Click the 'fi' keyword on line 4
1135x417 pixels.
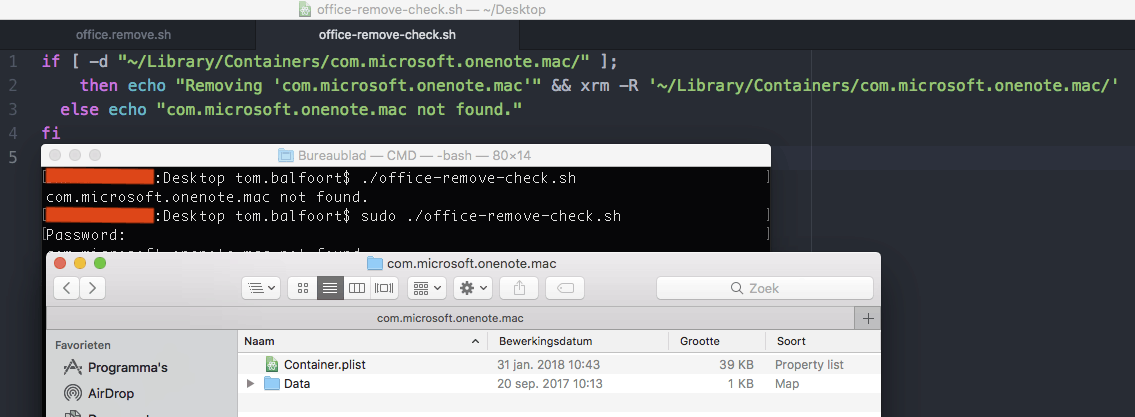[x=51, y=132]
